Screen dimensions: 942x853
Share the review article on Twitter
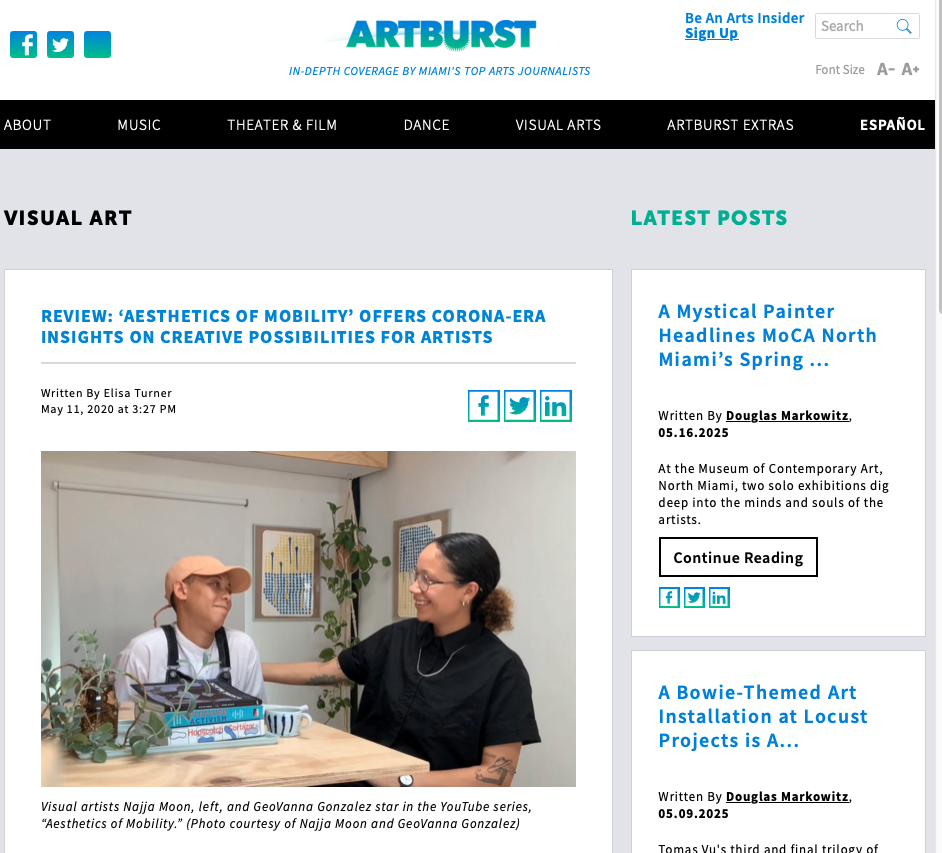pyautogui.click(x=520, y=406)
